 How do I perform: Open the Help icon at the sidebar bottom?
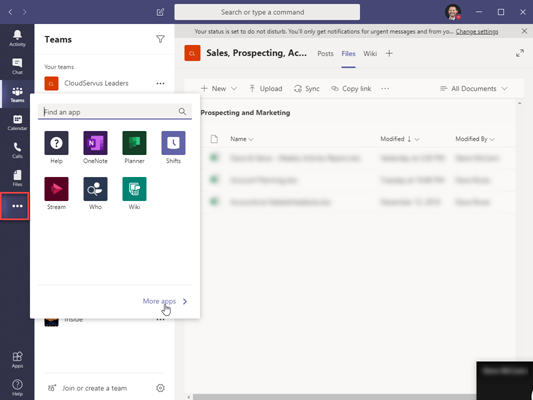point(17,387)
